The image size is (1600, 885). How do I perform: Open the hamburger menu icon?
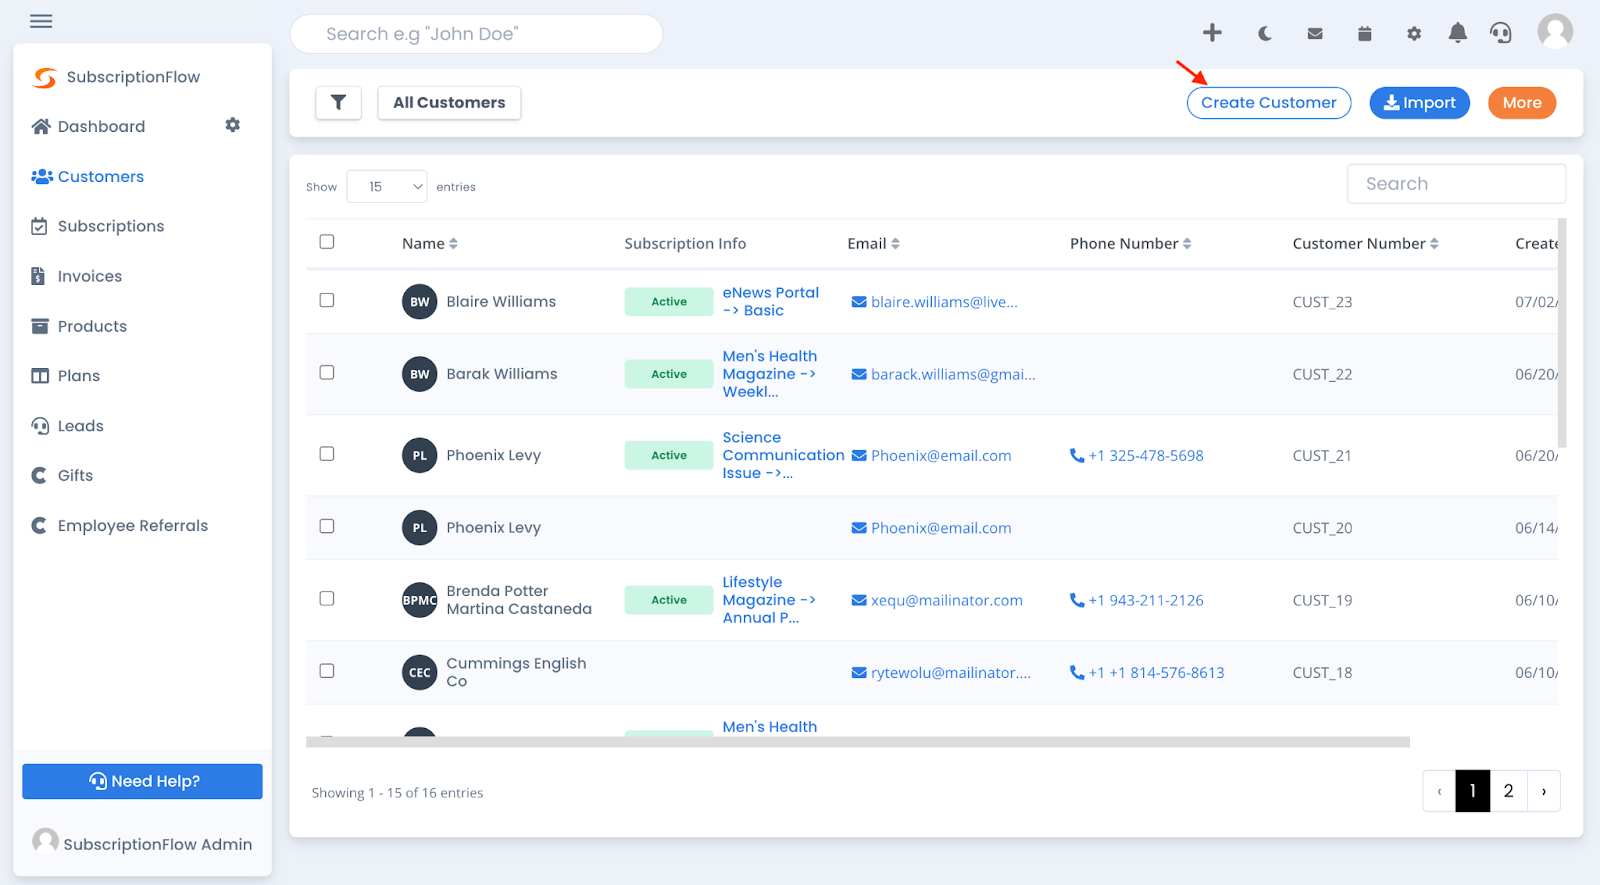point(41,21)
